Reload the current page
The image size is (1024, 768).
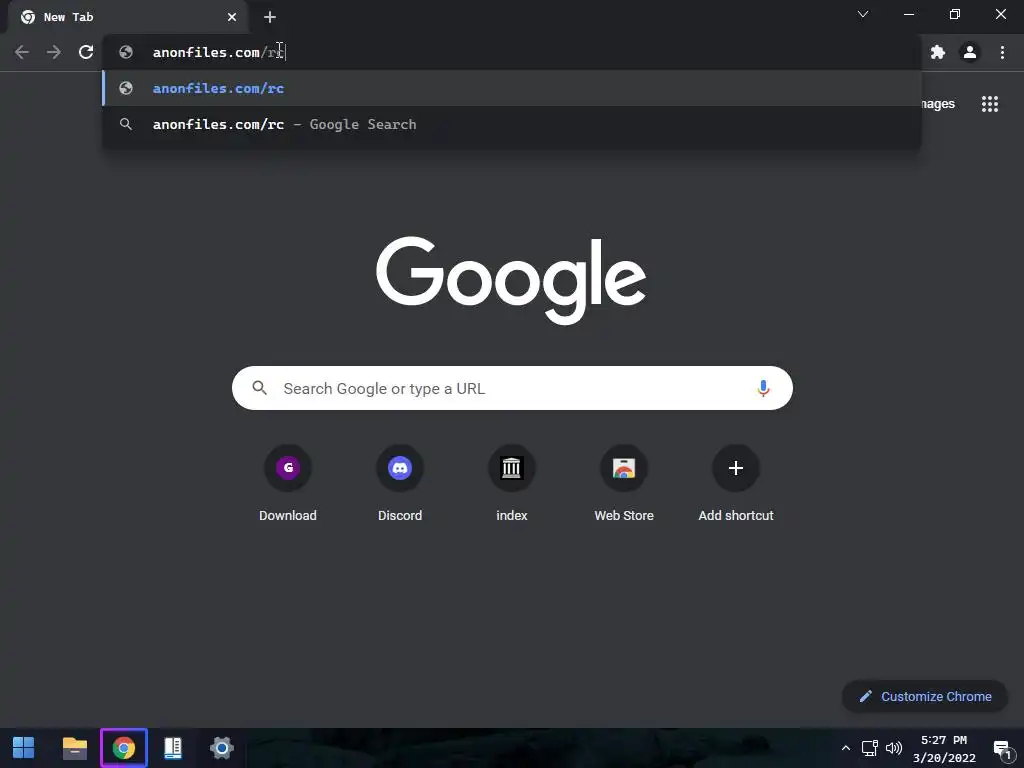pos(86,52)
